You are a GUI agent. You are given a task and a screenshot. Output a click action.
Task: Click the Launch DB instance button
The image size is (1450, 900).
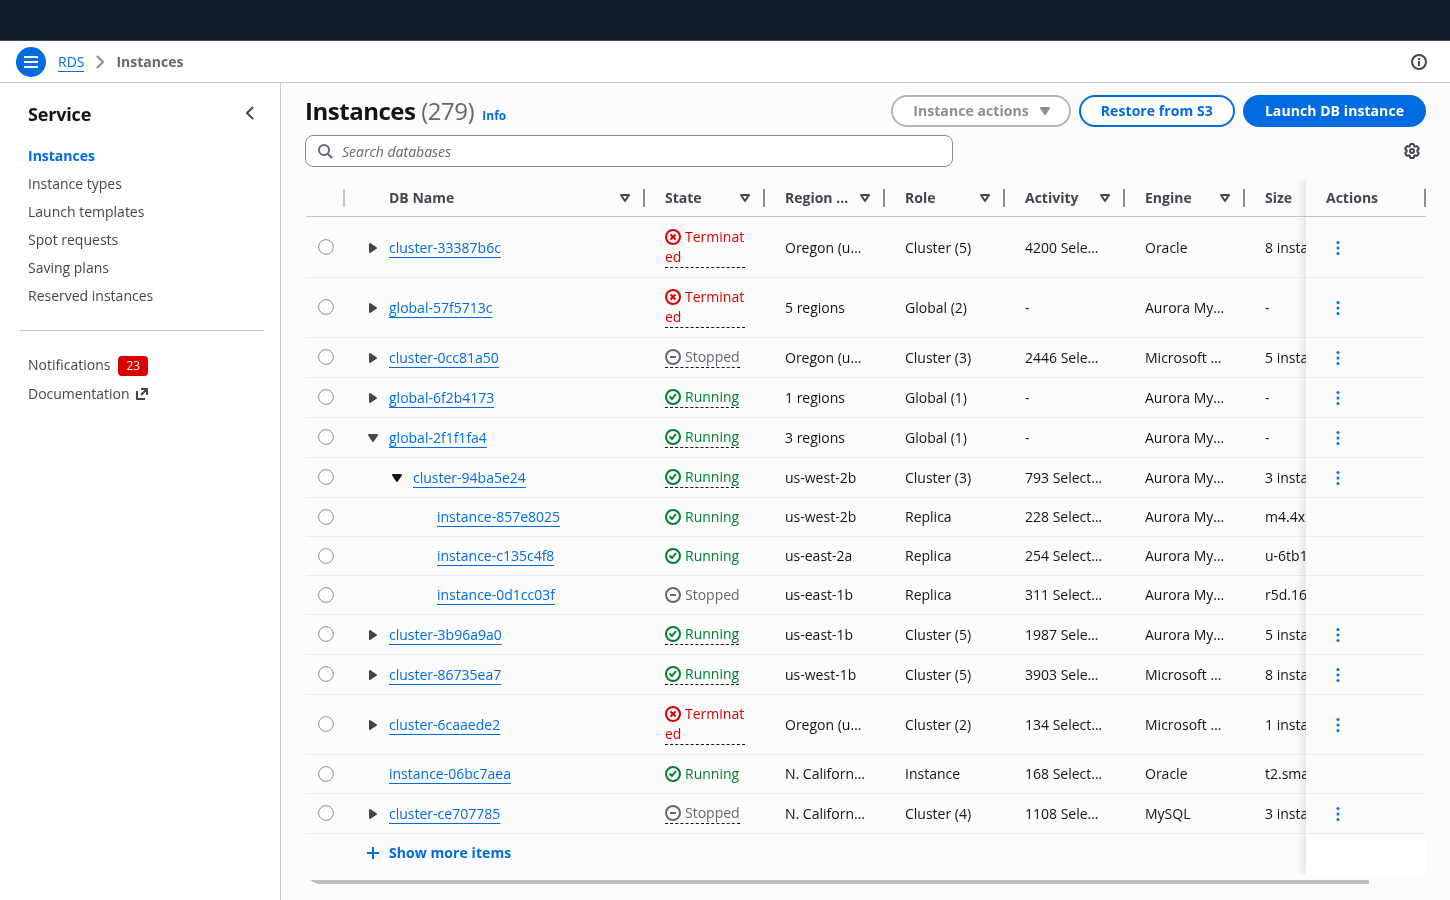(x=1333, y=111)
